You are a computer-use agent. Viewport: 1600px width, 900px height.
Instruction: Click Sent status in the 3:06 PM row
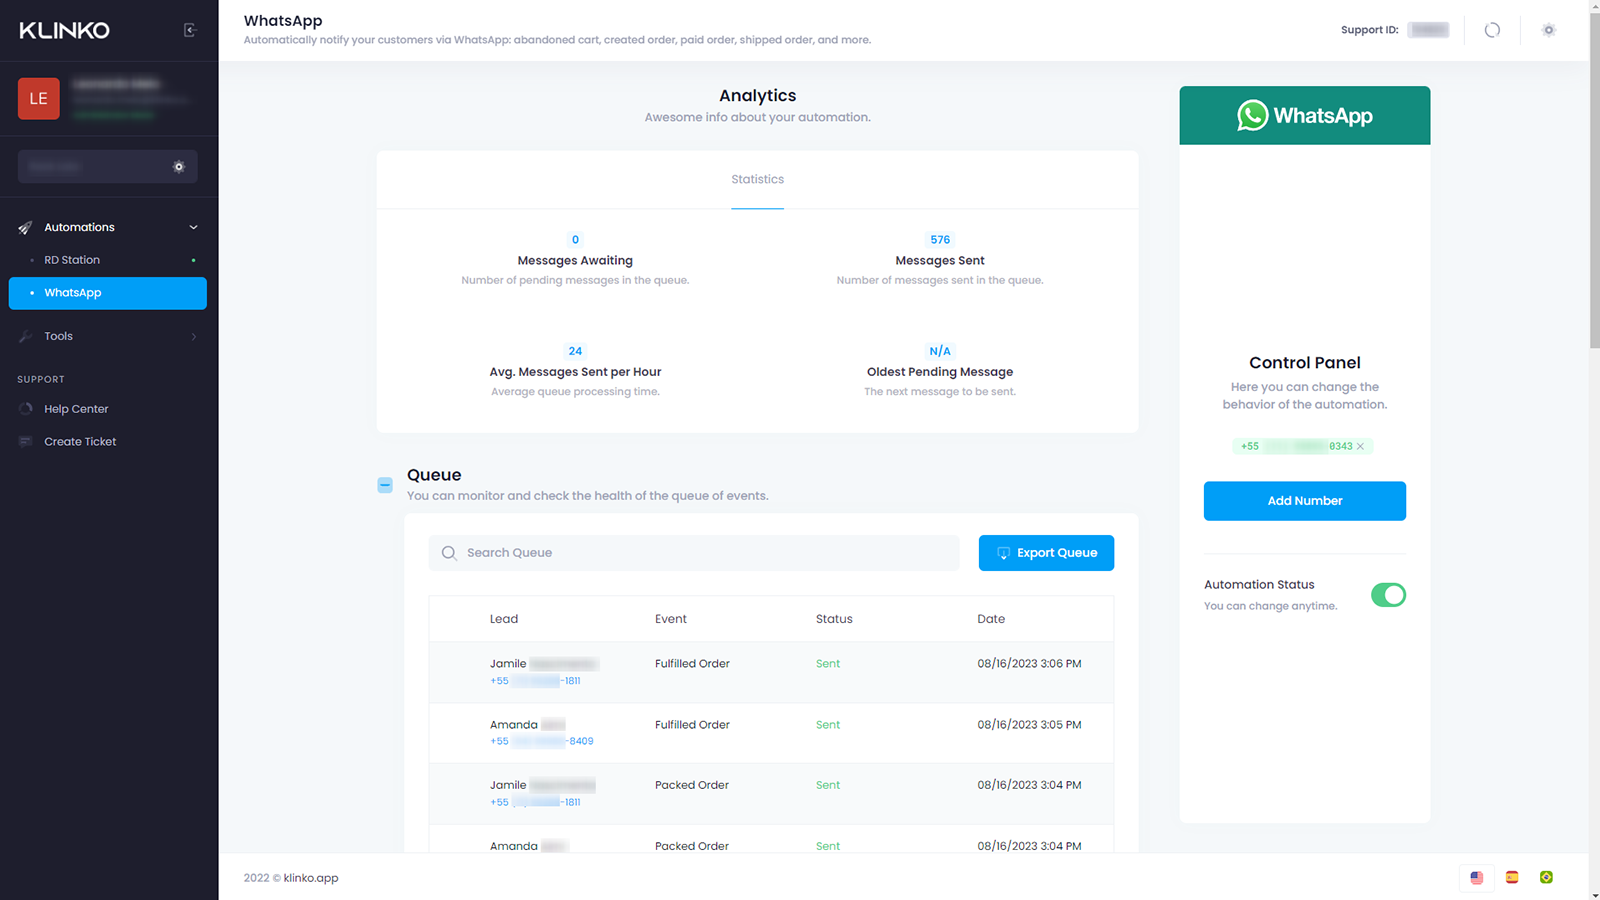click(x=828, y=664)
